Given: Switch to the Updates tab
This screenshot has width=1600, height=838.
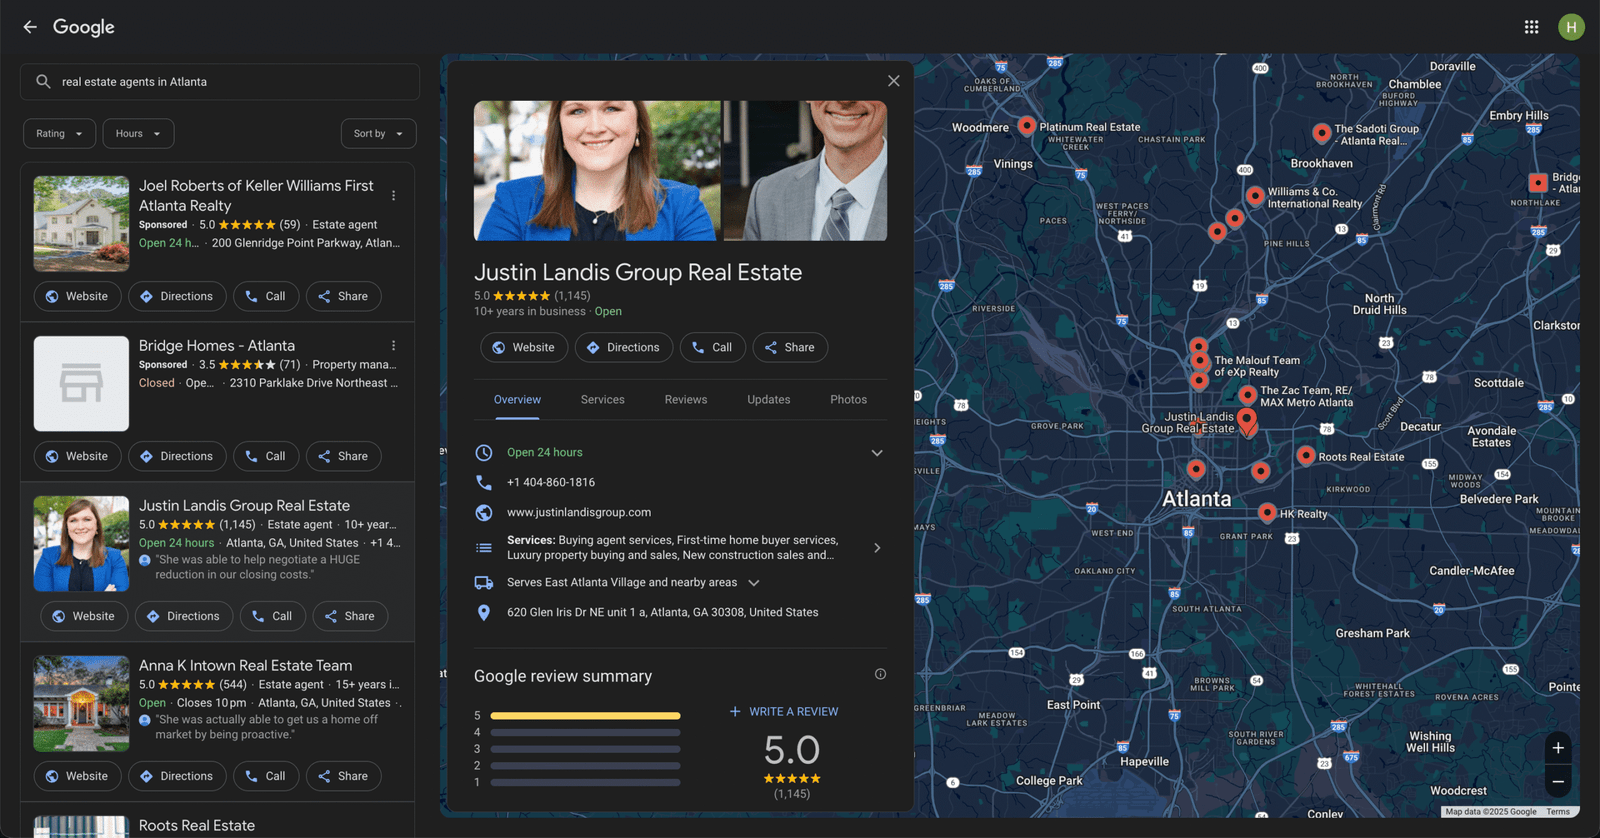Looking at the screenshot, I should (769, 400).
